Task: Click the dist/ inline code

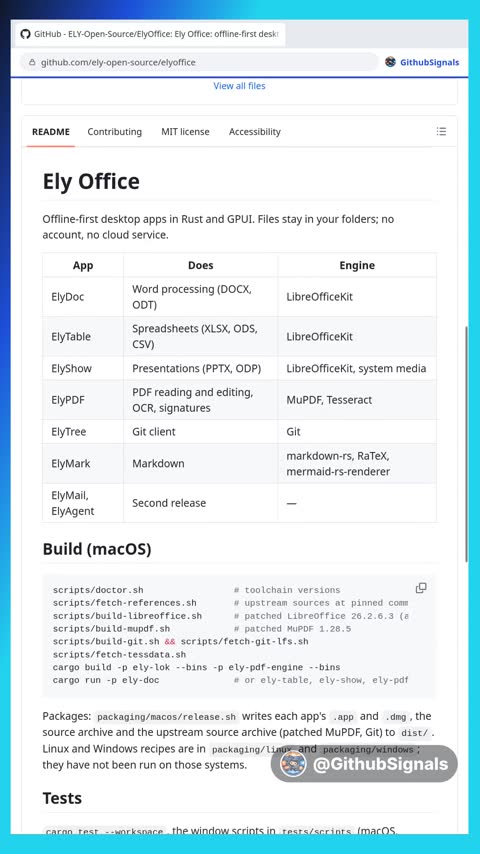Action: point(414,733)
